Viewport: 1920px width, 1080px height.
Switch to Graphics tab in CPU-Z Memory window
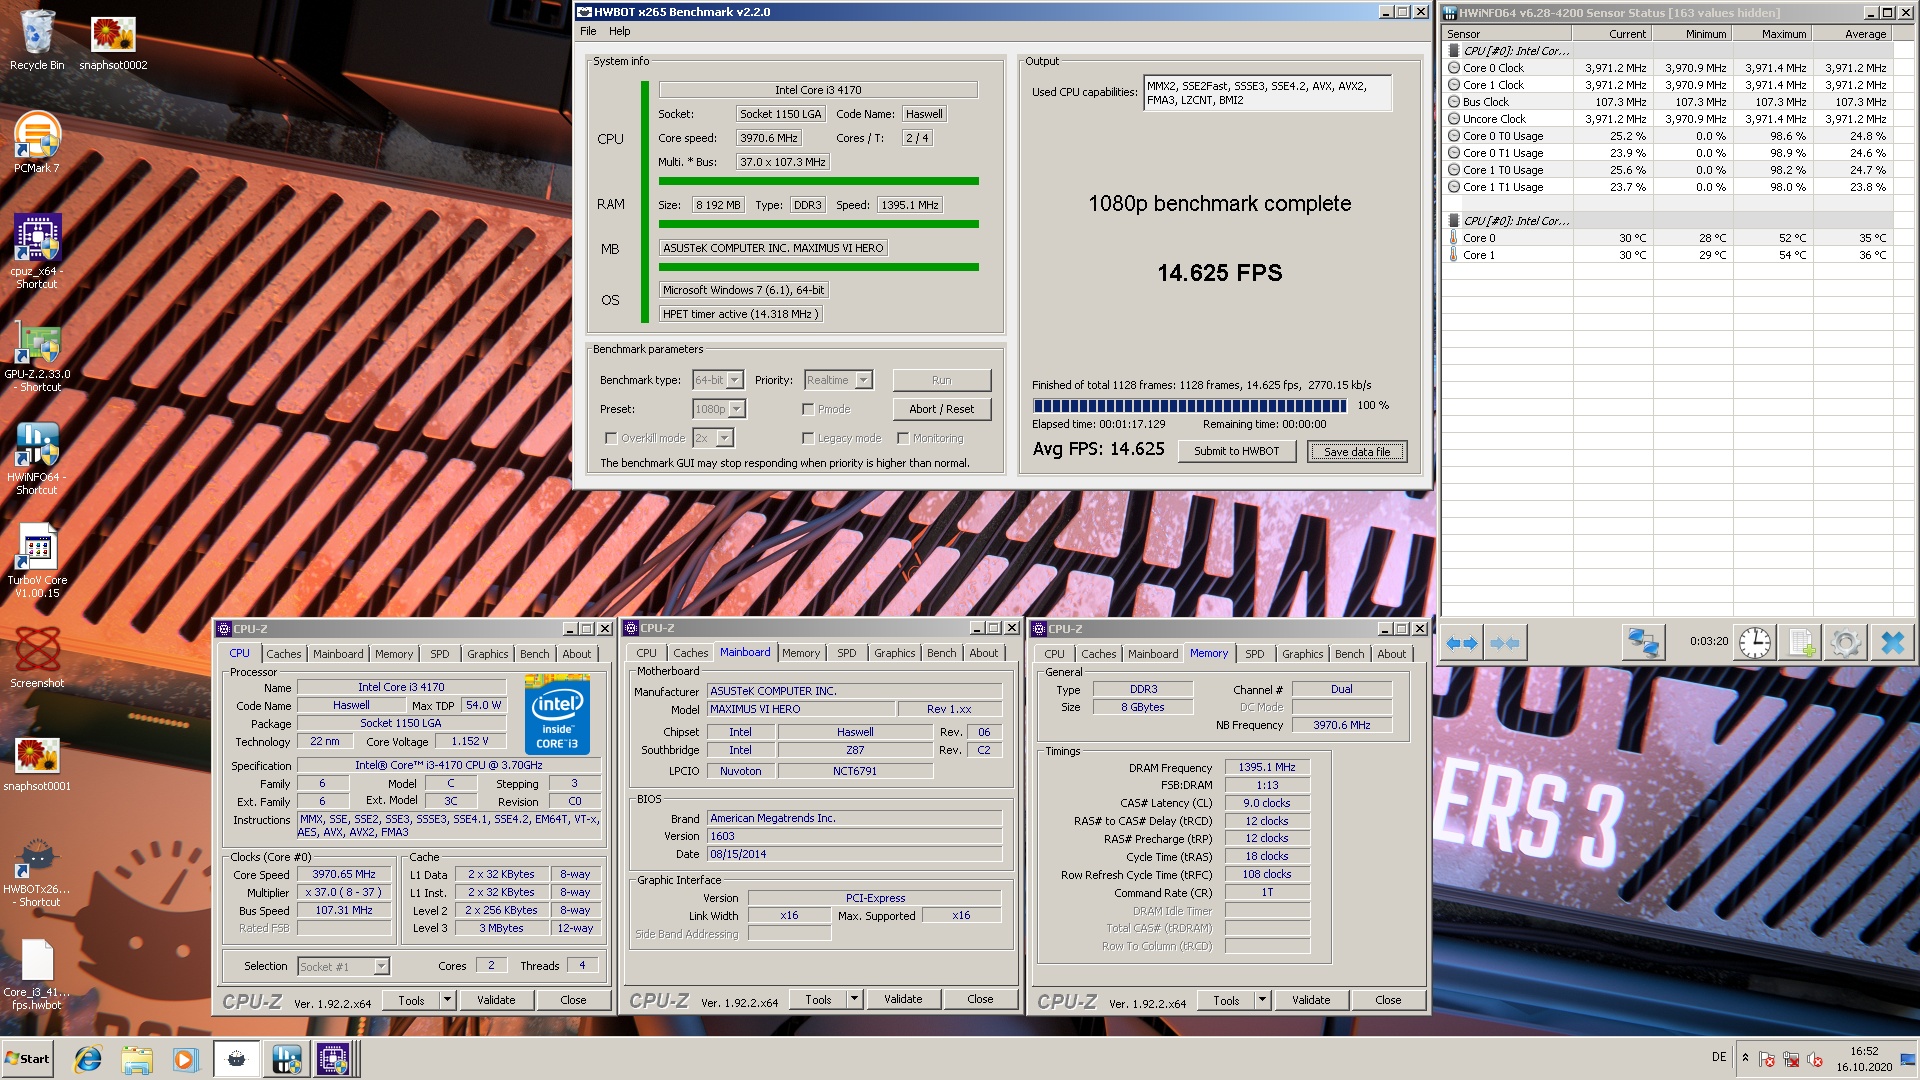[x=1302, y=654]
